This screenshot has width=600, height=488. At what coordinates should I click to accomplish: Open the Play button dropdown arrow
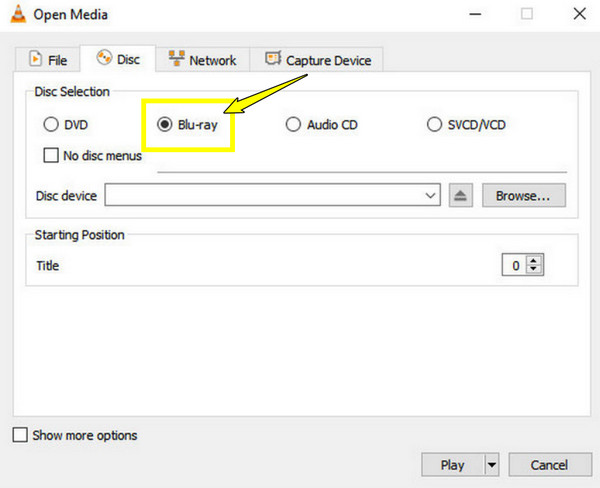(x=492, y=465)
